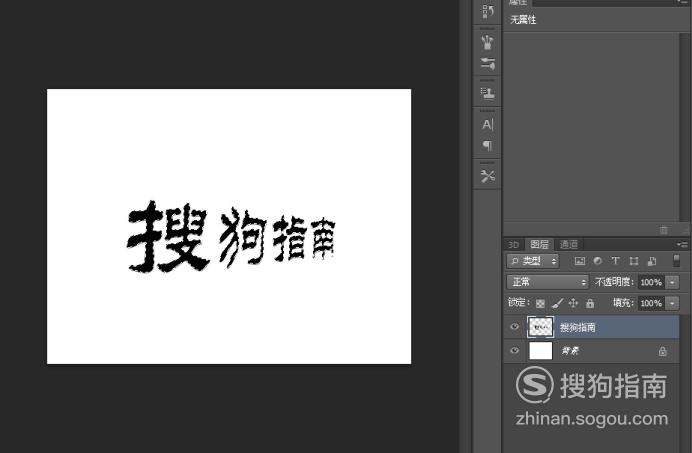Lock position move-arrows icon

point(573,303)
